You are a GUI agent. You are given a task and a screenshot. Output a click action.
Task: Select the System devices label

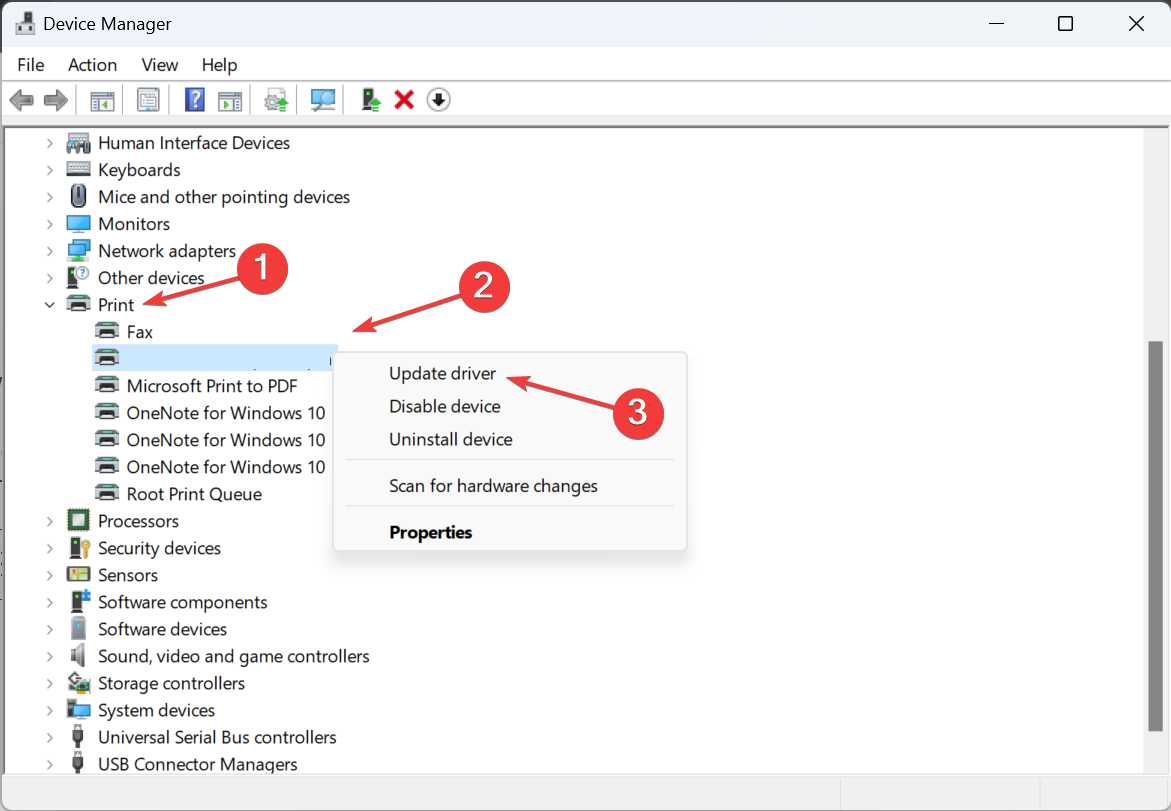(156, 710)
